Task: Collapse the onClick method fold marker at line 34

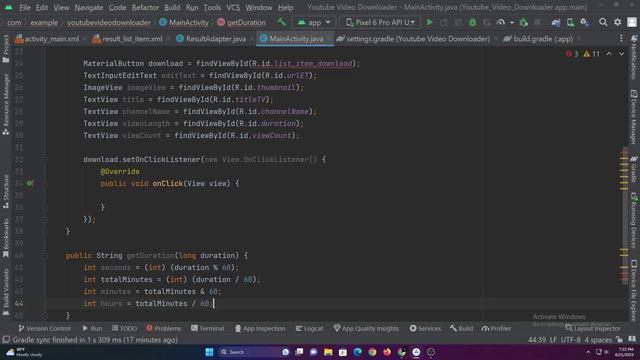Action: pos(45,183)
